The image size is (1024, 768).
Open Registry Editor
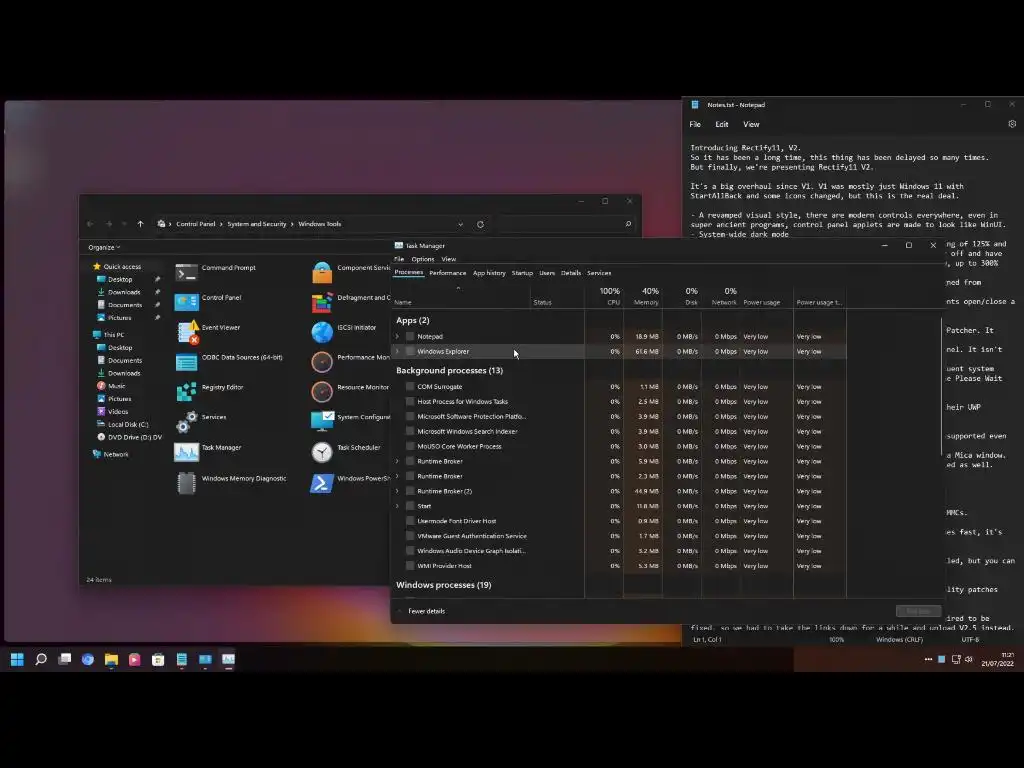[209, 391]
